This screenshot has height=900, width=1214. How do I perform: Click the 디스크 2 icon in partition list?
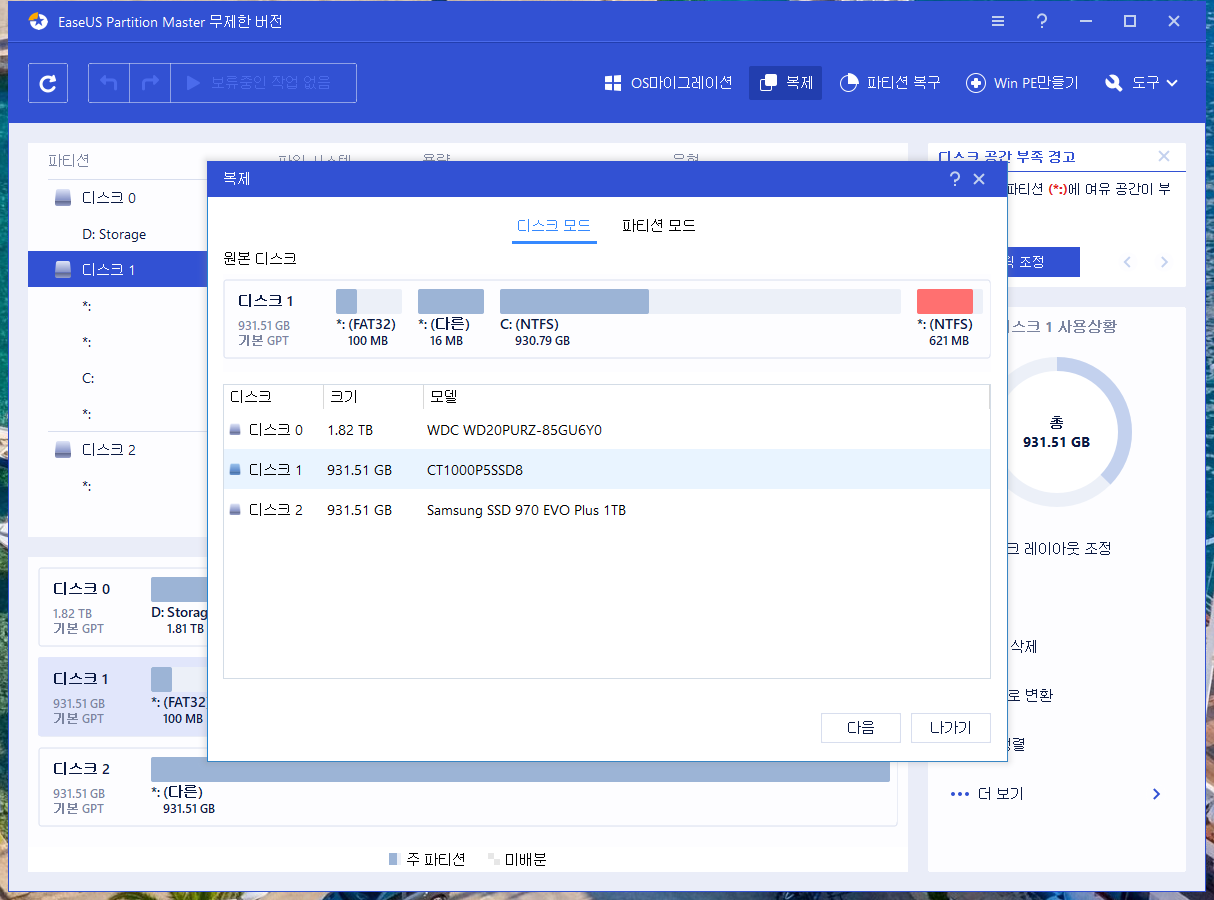click(63, 450)
